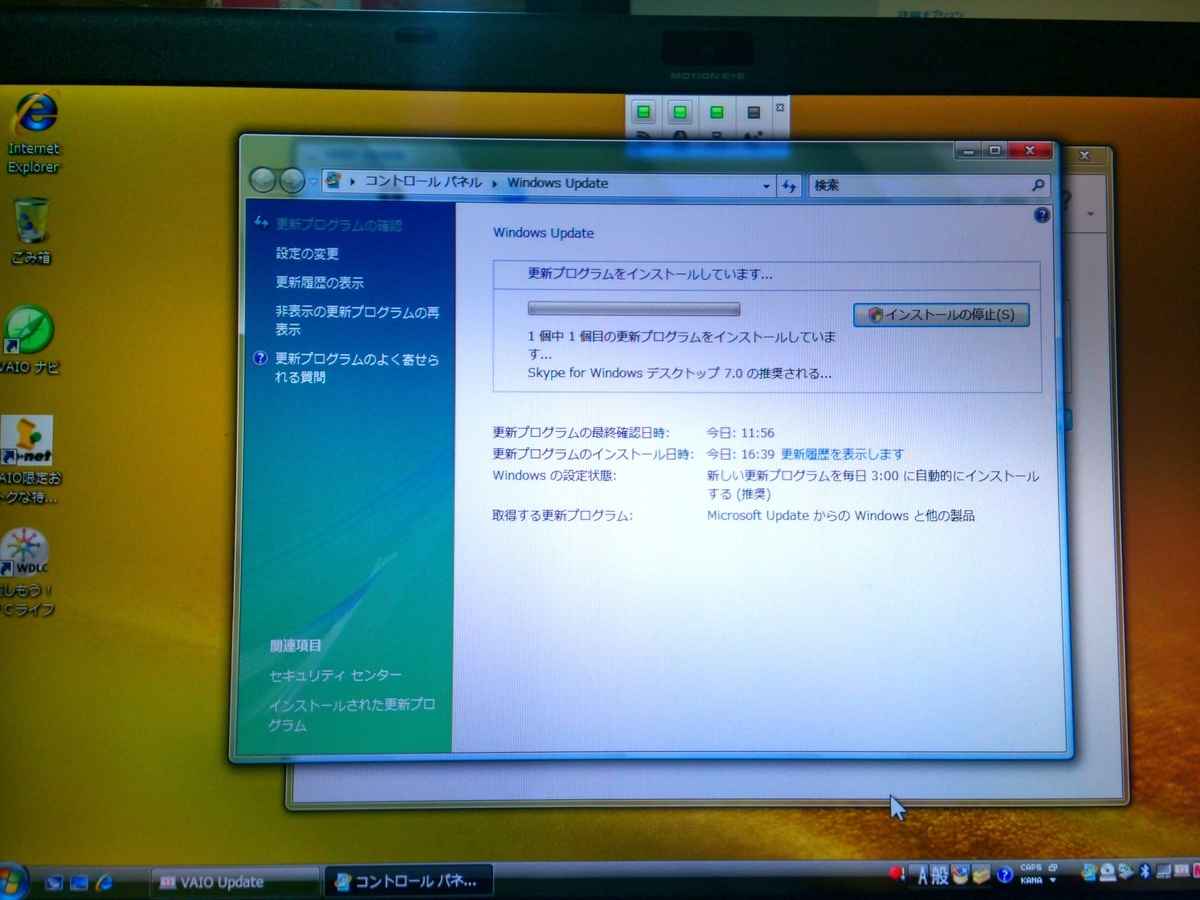Click the KANA lock indicator
Viewport: 1200px width, 900px height.
[x=1031, y=880]
